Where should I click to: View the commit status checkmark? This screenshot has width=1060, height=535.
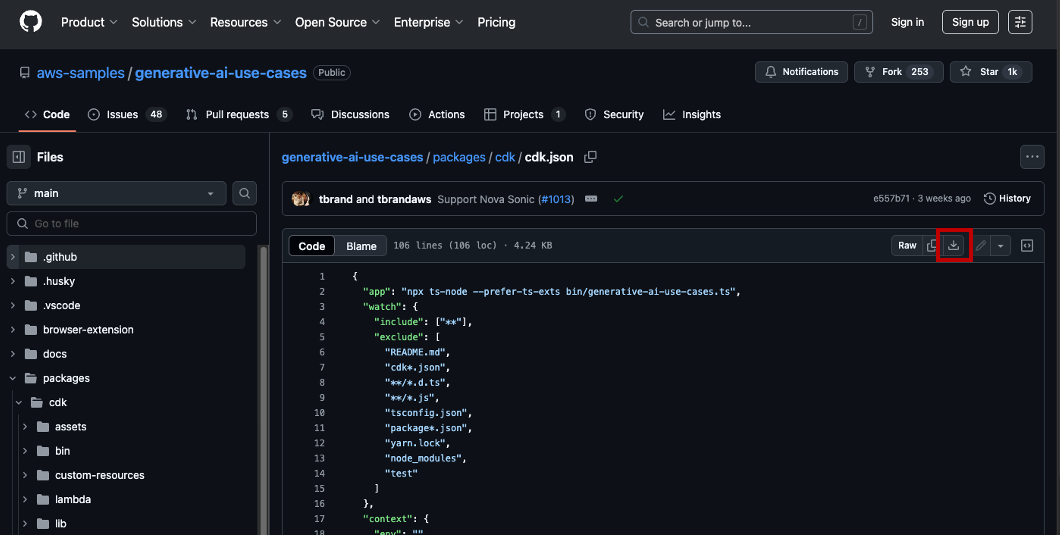[x=618, y=199]
